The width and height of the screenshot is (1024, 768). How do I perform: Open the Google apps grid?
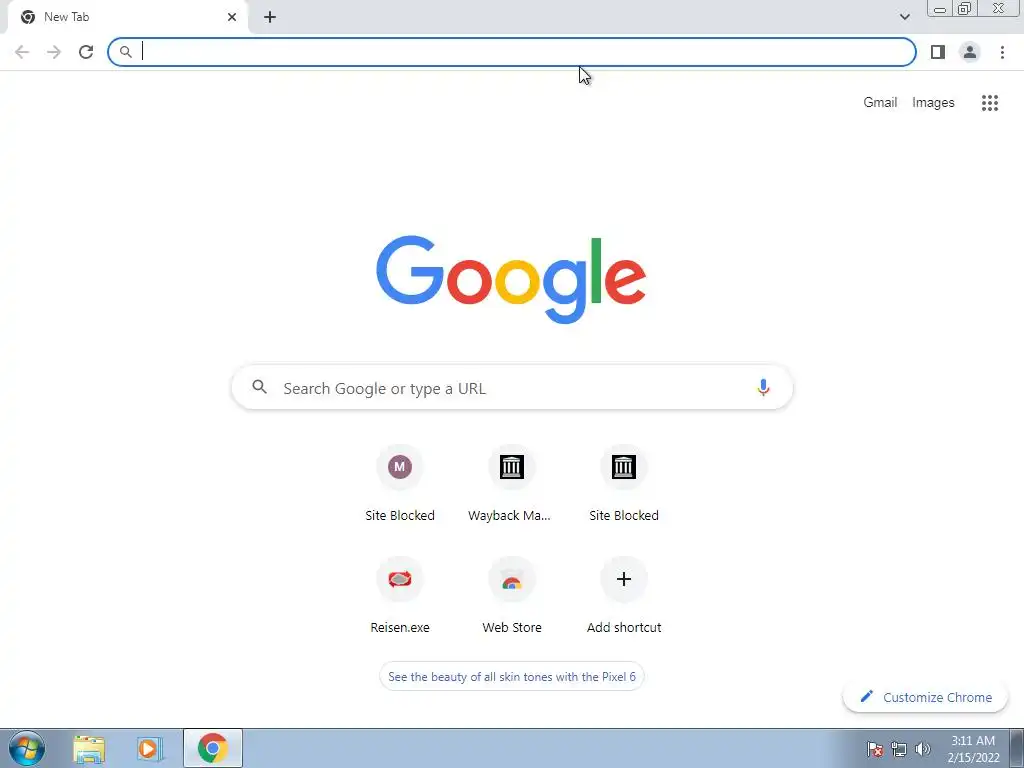(x=989, y=103)
